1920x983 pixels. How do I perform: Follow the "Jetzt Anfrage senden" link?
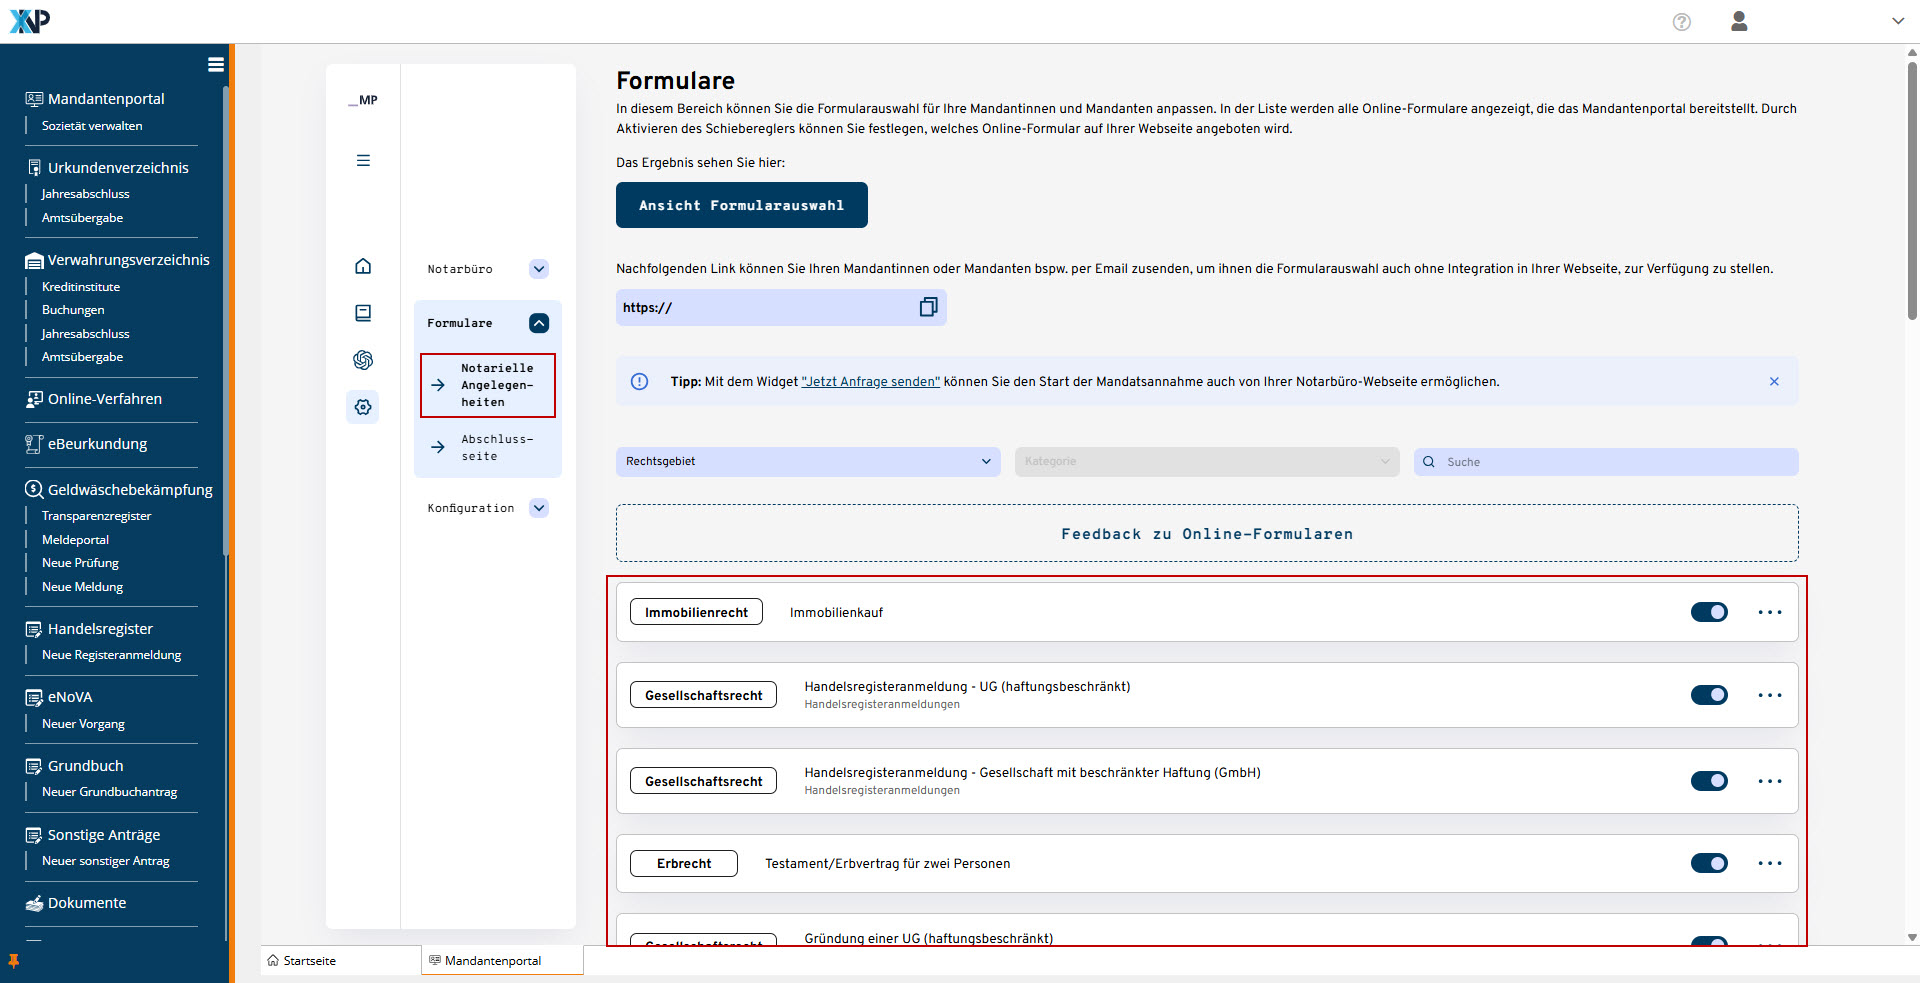[870, 382]
